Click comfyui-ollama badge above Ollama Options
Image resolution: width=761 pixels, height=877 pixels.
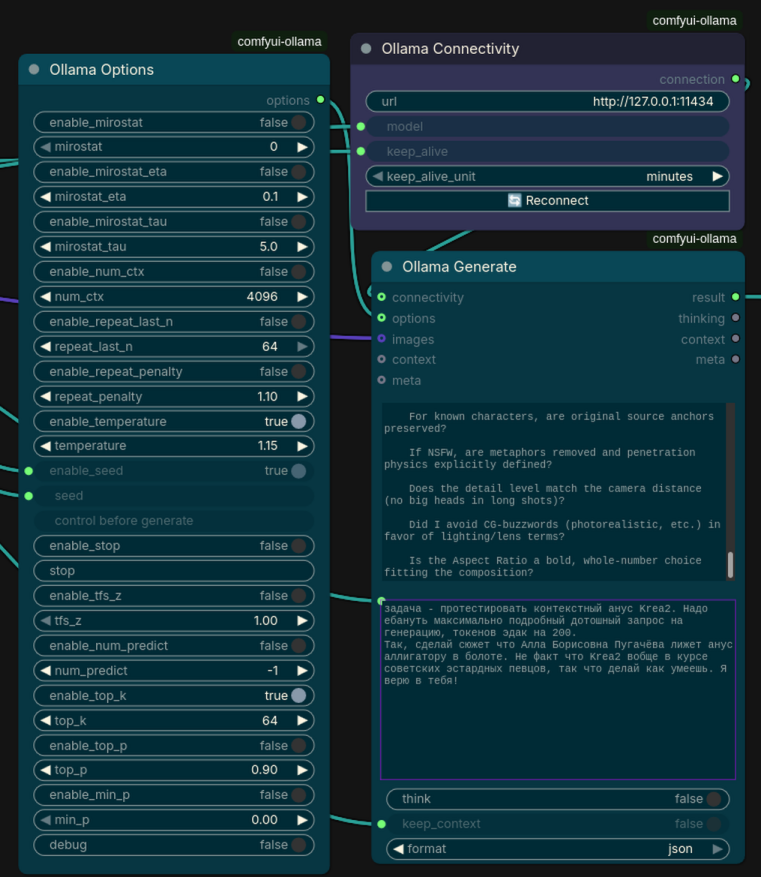click(279, 41)
